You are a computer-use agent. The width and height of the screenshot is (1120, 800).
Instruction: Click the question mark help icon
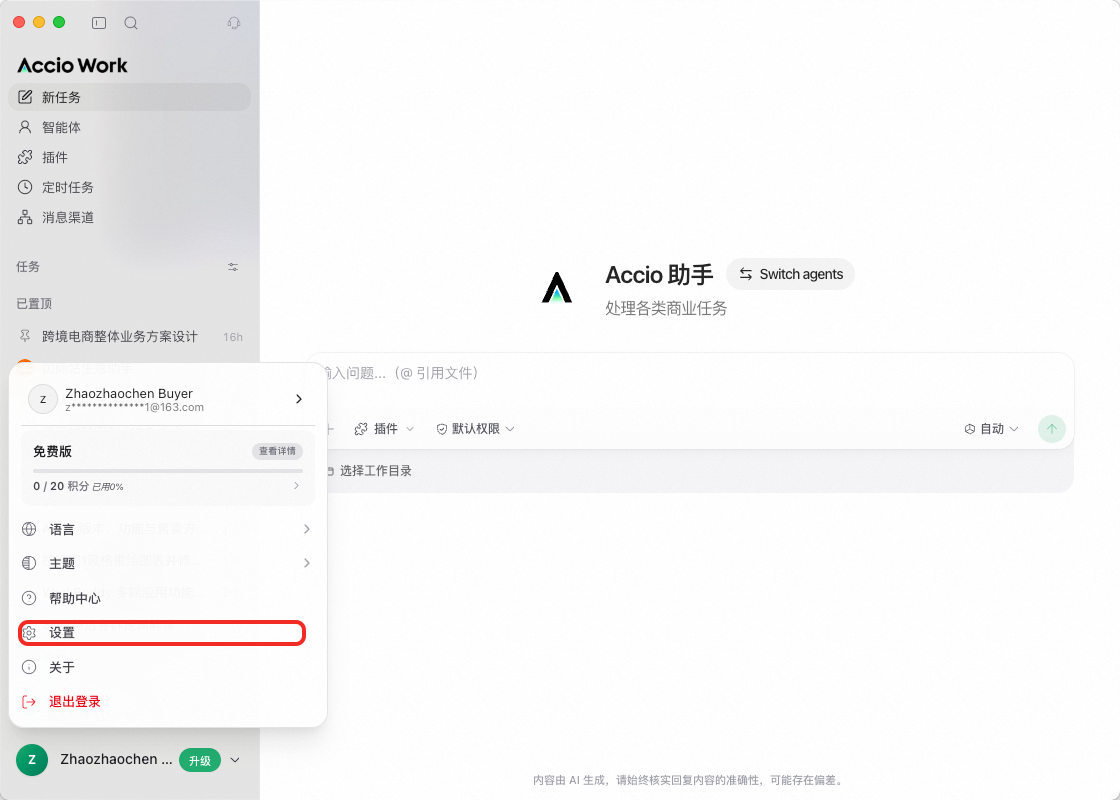[x=29, y=598]
